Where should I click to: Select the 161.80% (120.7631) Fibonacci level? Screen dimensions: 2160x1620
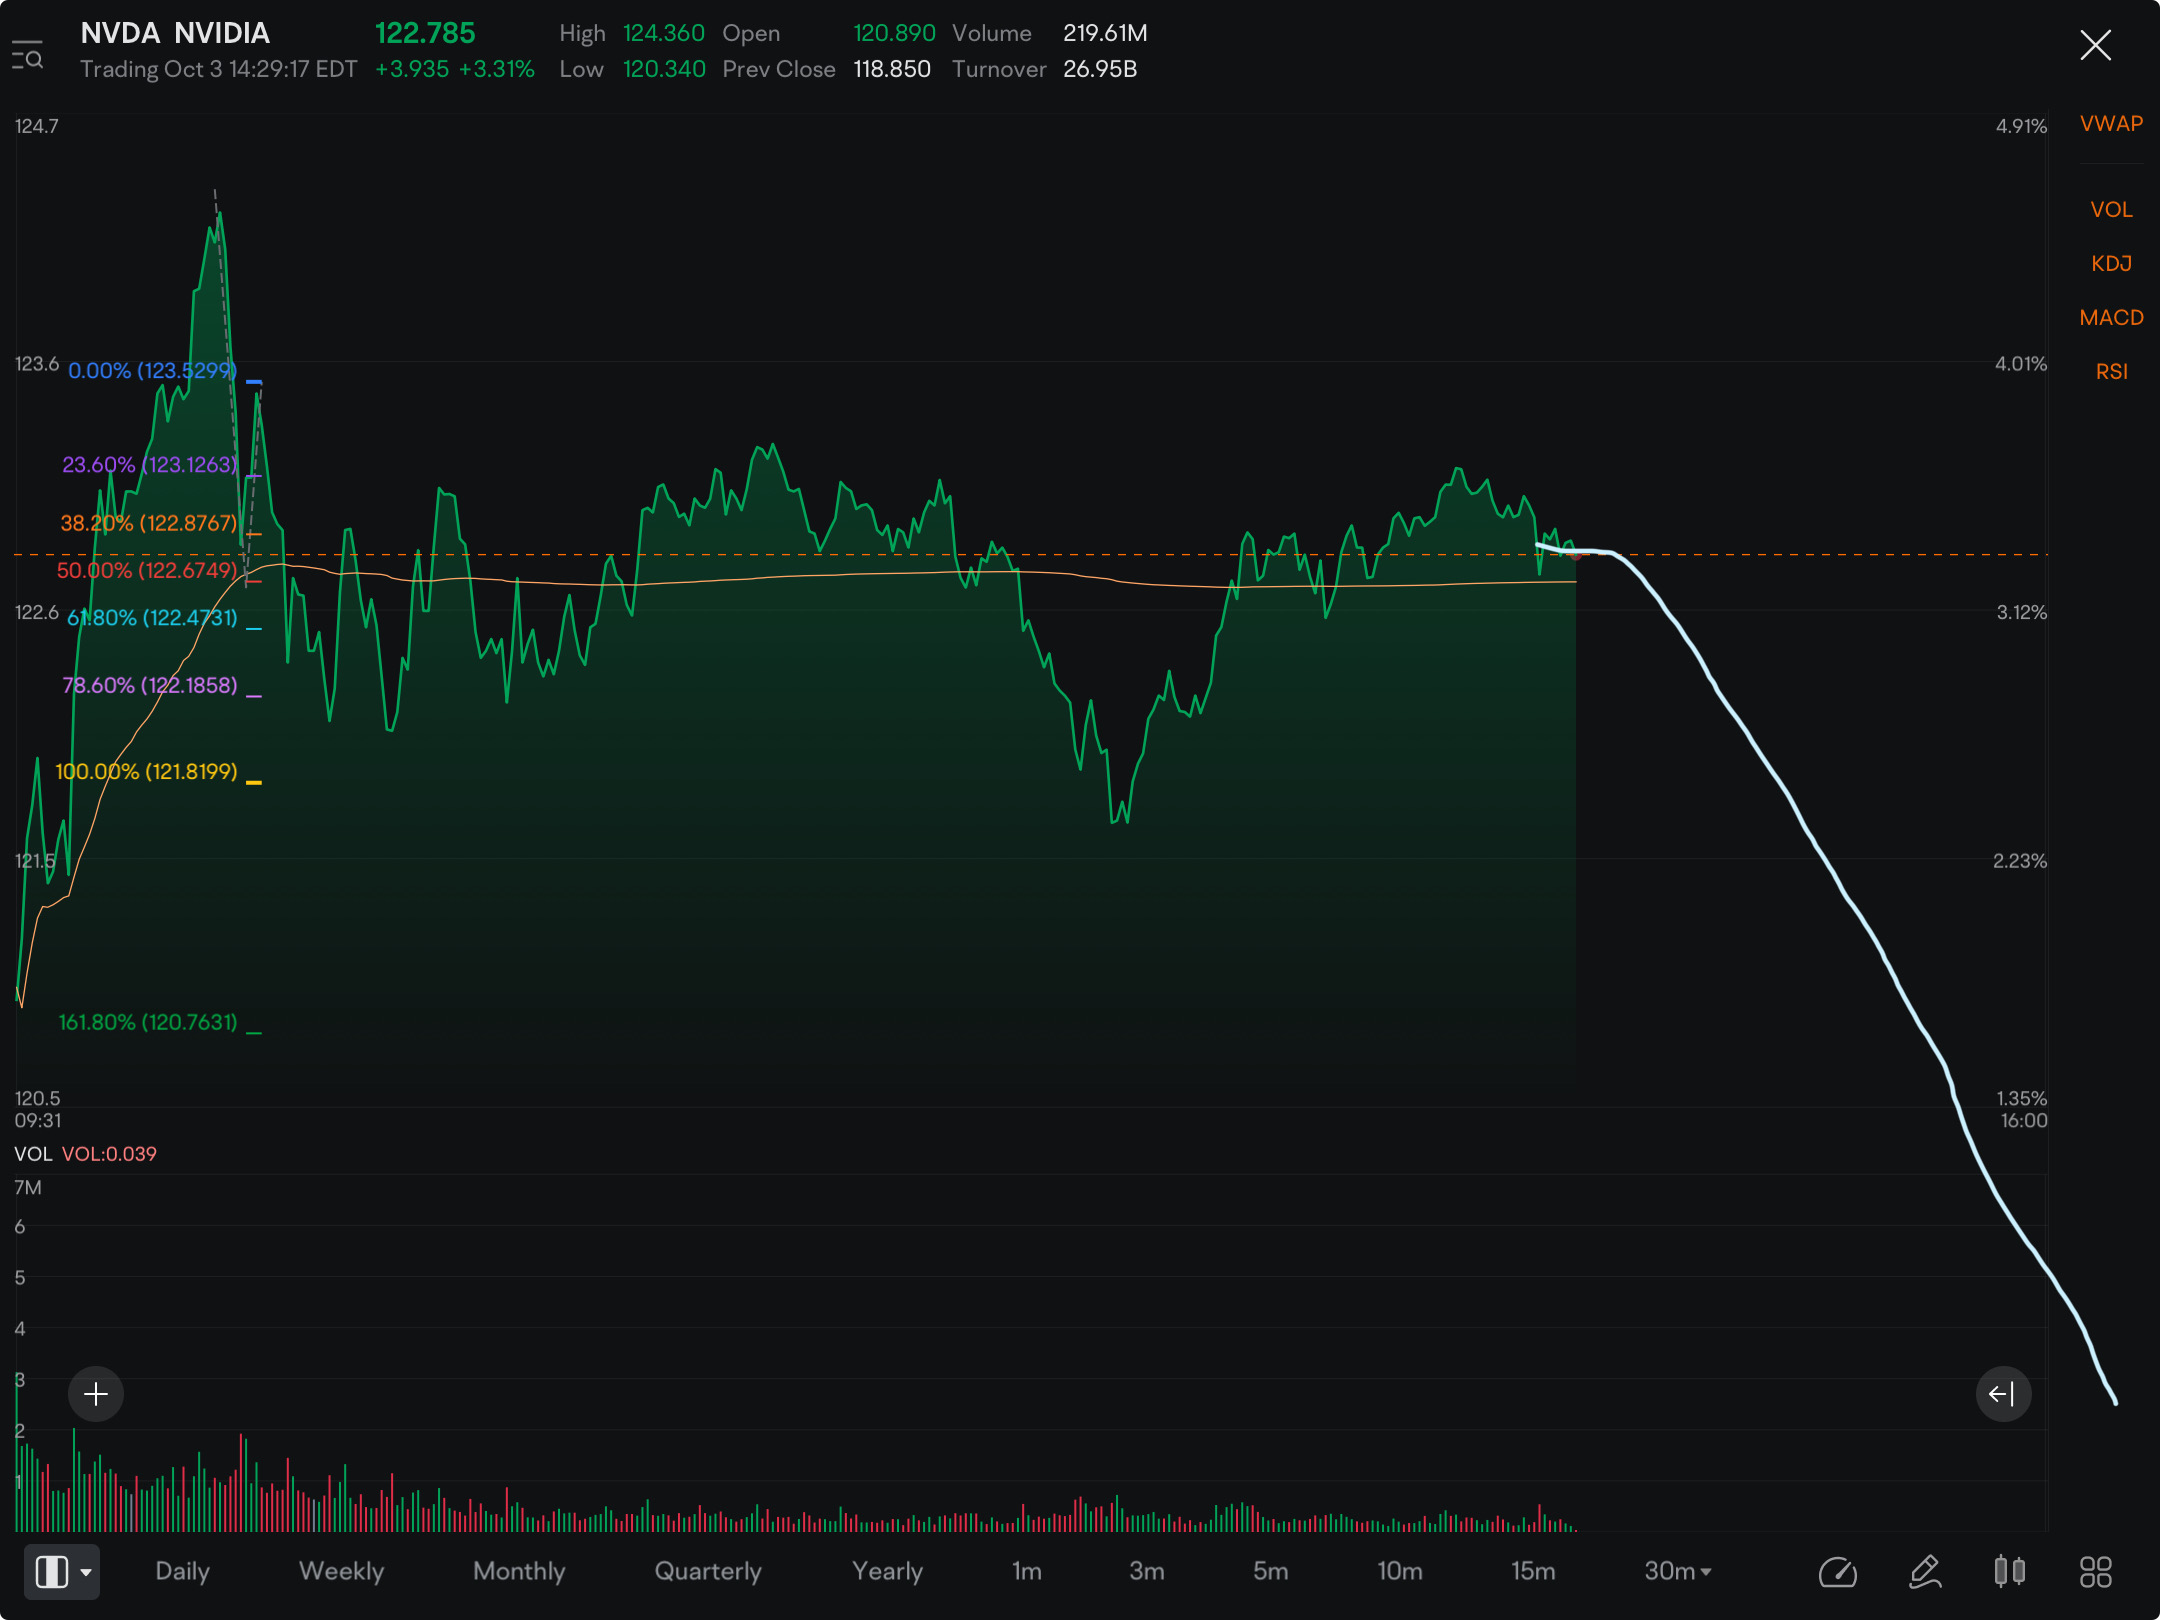click(x=148, y=1022)
